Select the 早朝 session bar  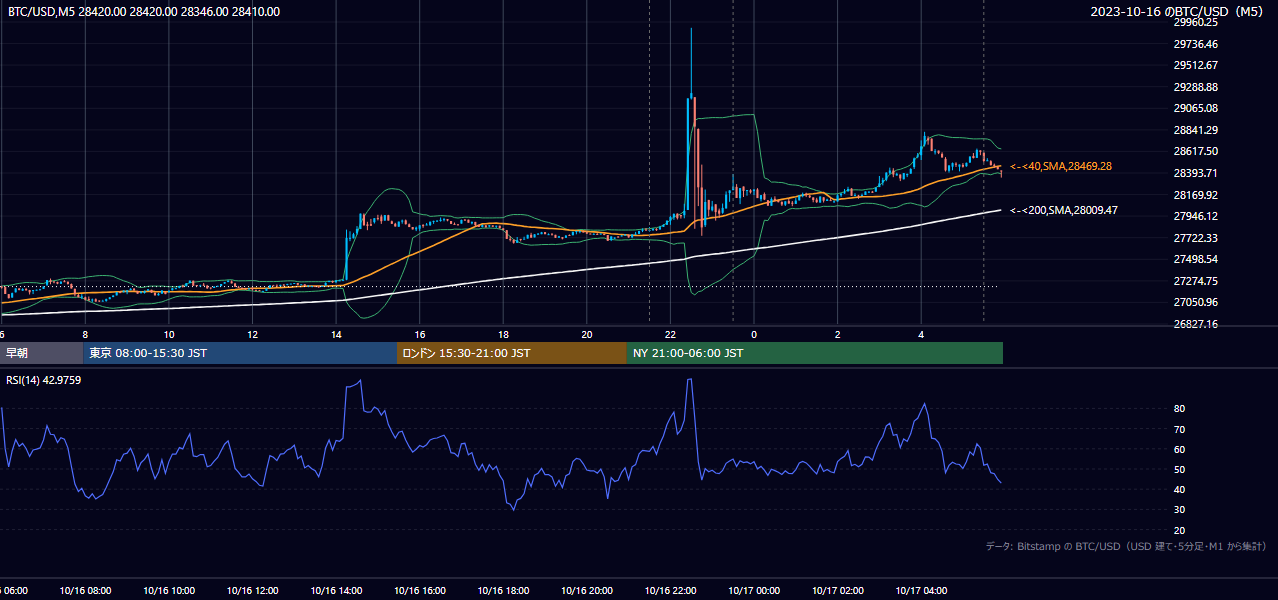(41, 353)
